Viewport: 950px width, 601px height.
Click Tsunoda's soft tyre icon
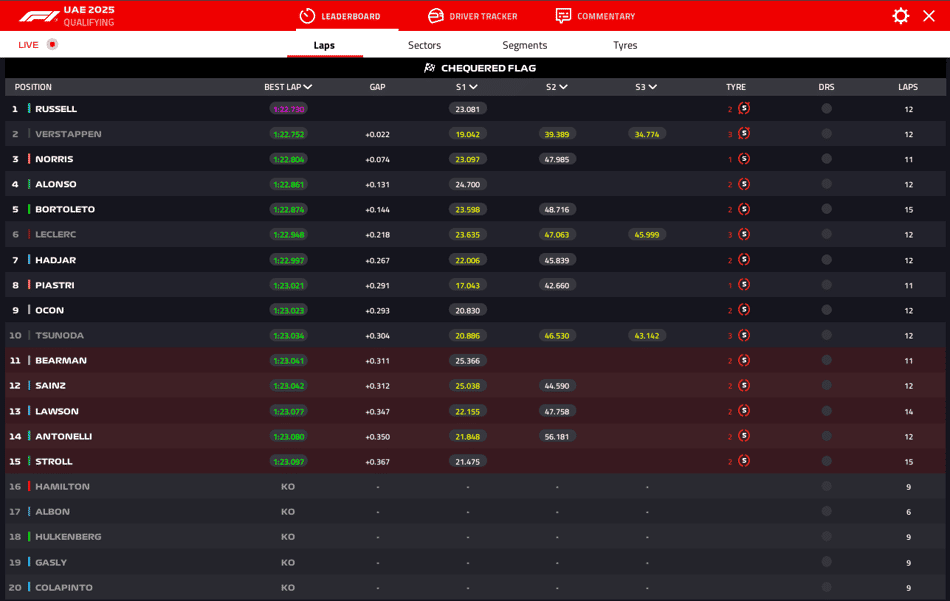tap(744, 335)
